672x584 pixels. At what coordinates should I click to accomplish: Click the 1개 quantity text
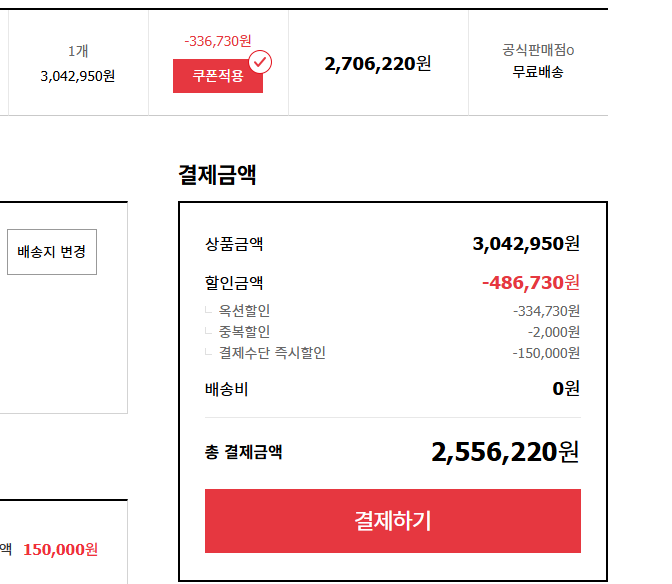pos(78,51)
